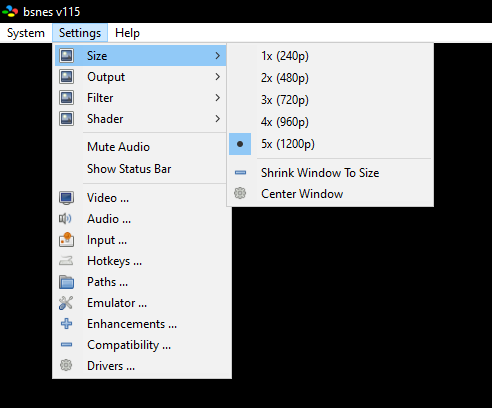Click the Drivers gear icon
The image size is (492, 408).
pos(66,365)
